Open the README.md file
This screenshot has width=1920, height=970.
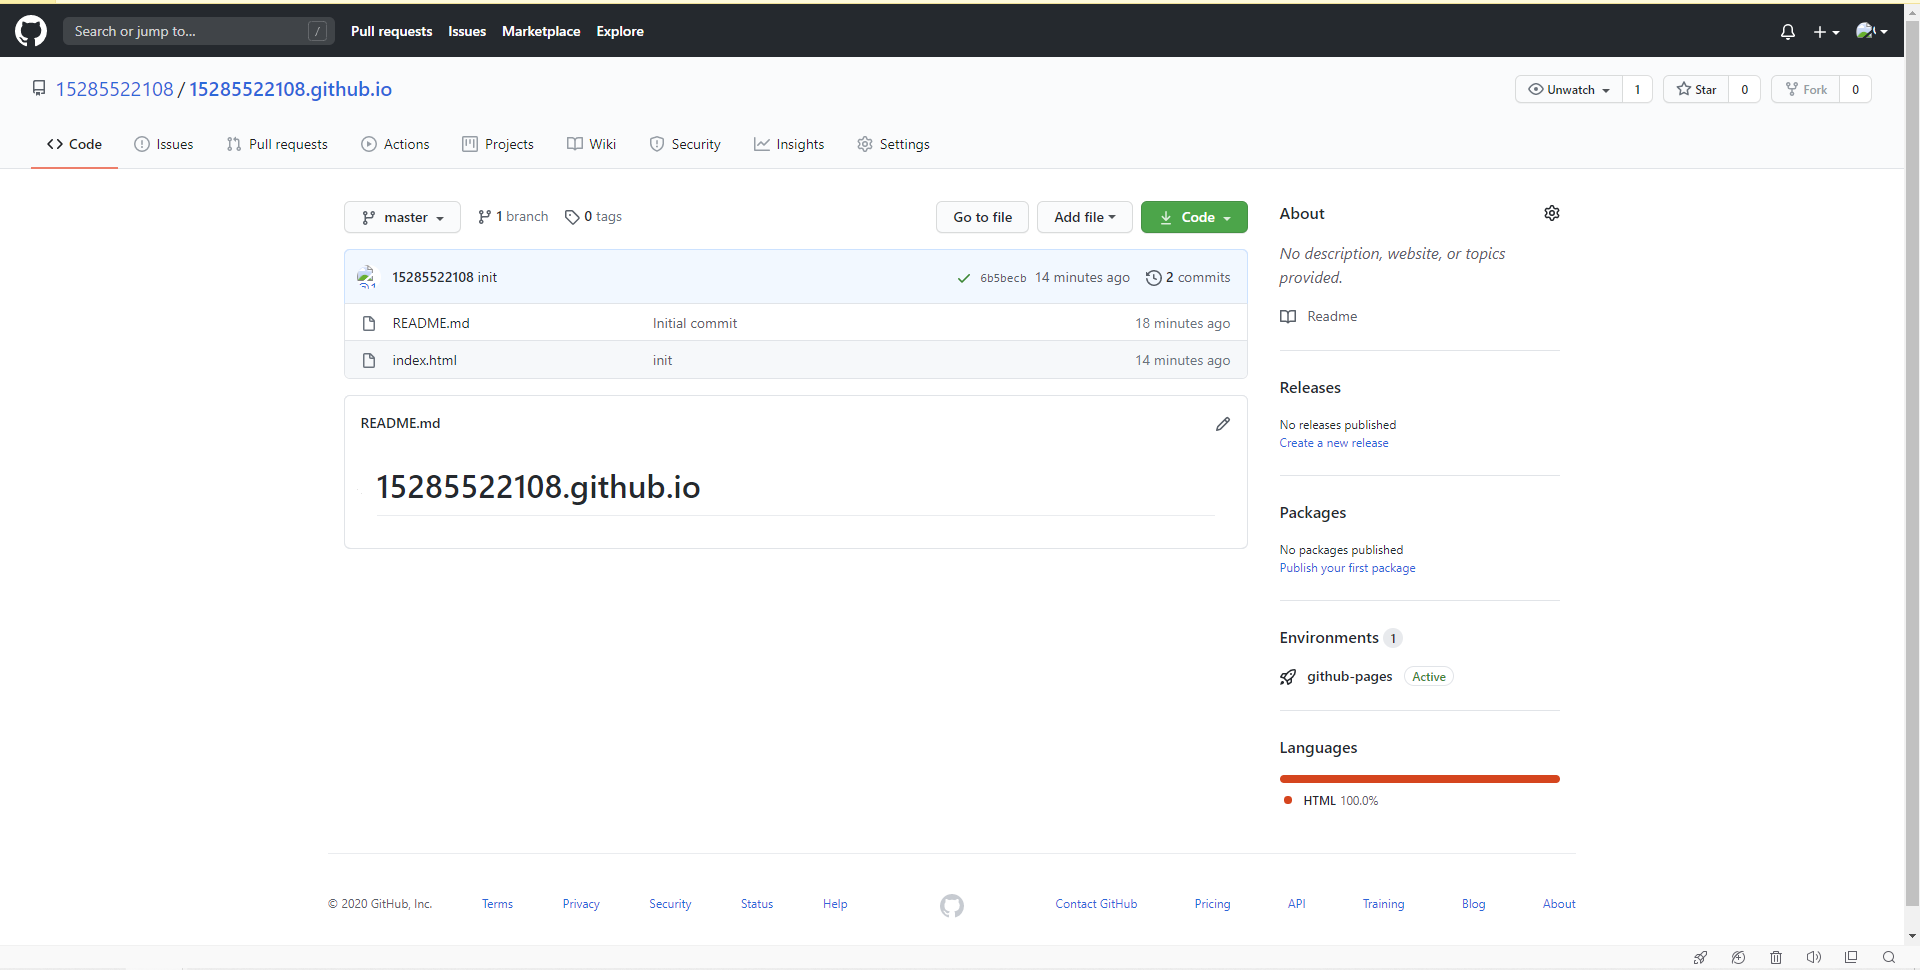pyautogui.click(x=431, y=323)
